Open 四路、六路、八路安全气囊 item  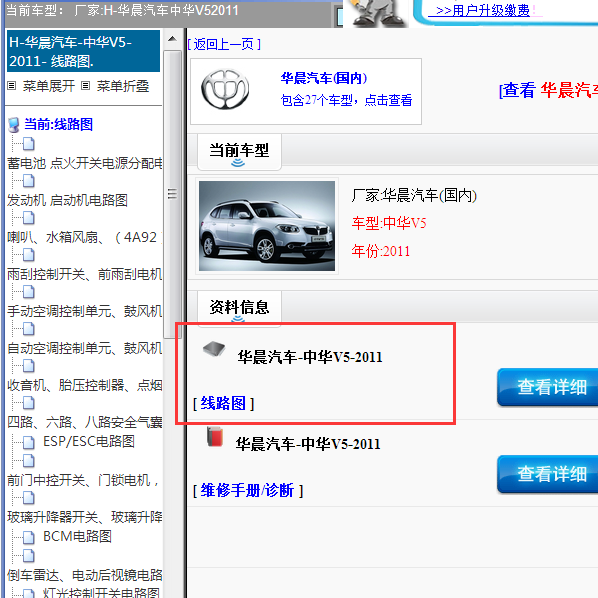coord(85,422)
